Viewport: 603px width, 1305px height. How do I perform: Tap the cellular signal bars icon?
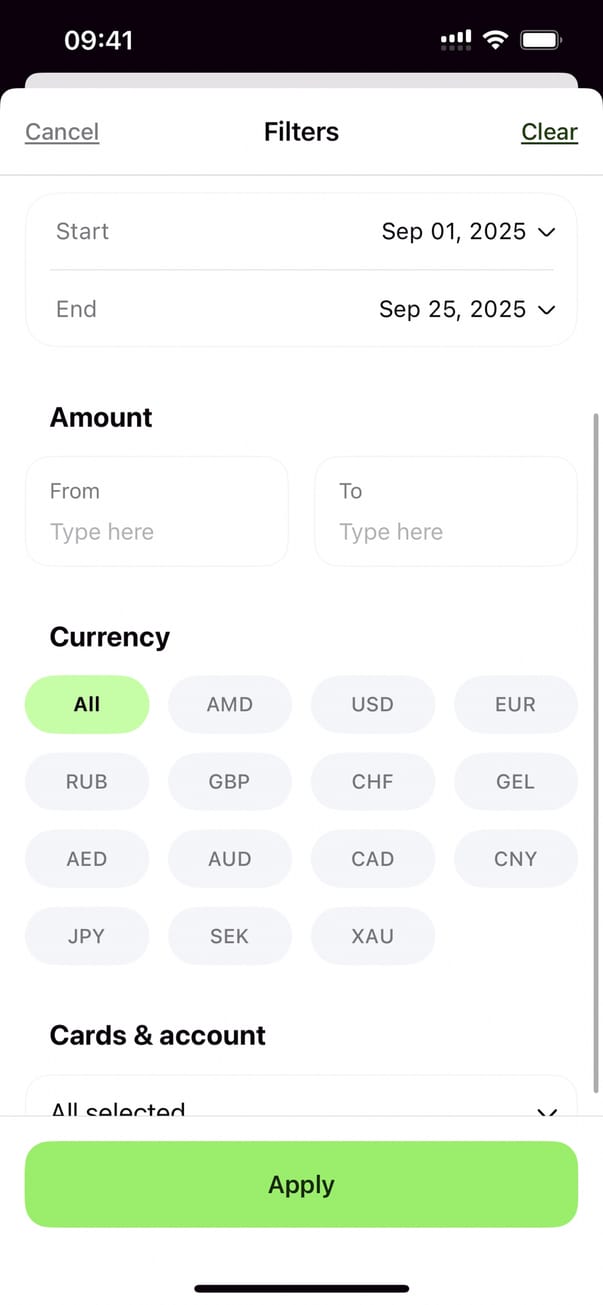456,40
